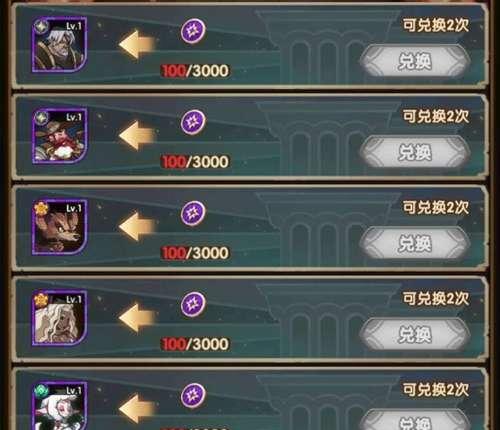Click 兑换 button for the wolf hero
Screen dimensions: 500x430
pos(415,244)
